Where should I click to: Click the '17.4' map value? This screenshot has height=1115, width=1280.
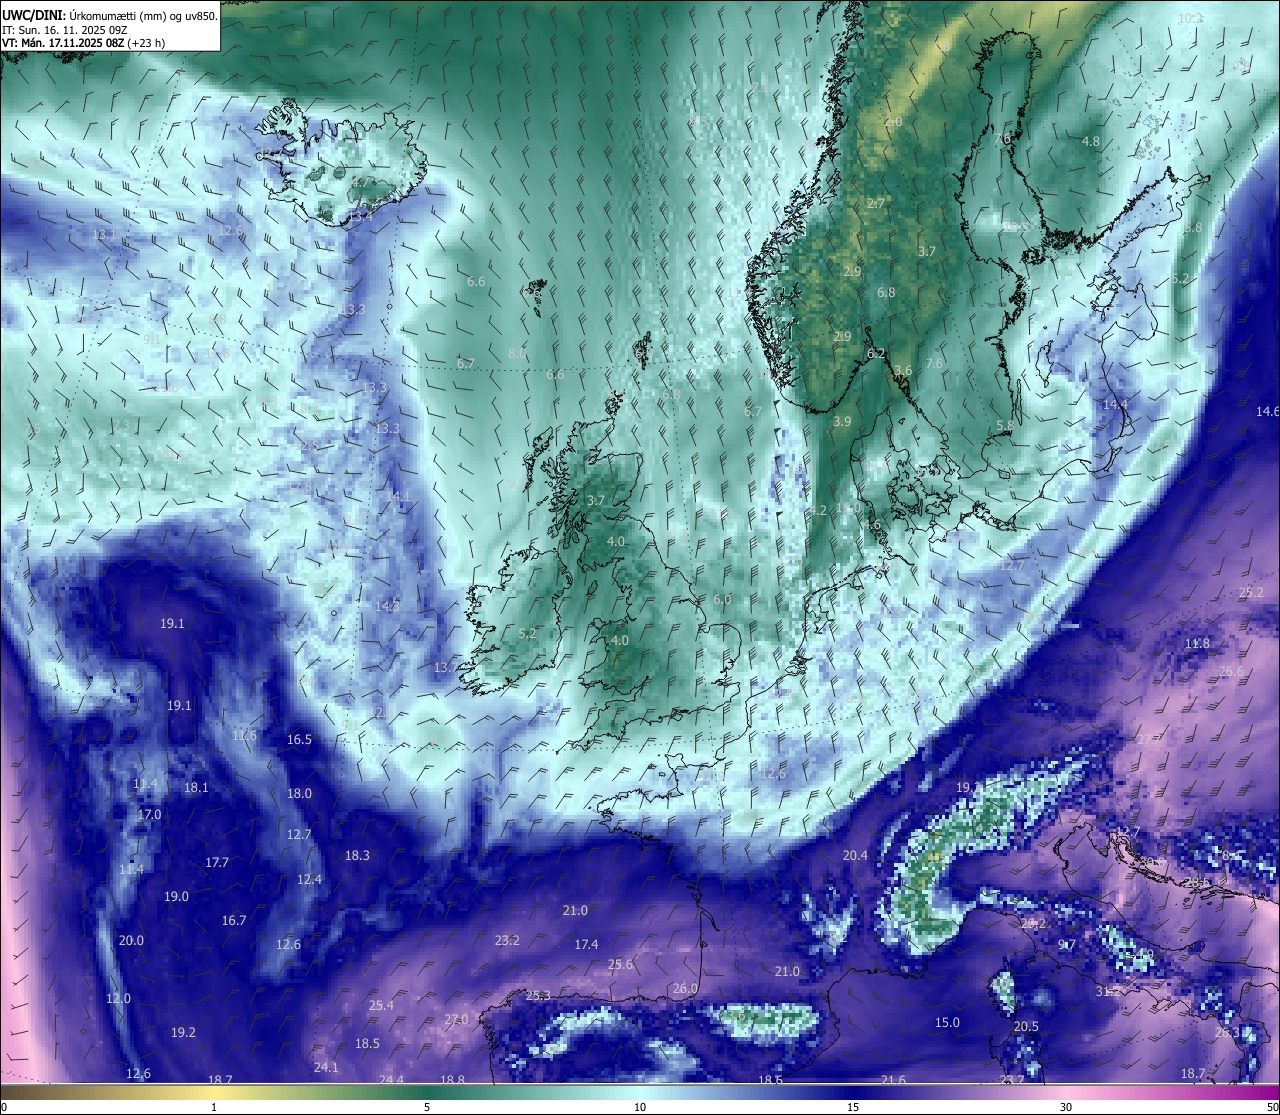(x=586, y=944)
